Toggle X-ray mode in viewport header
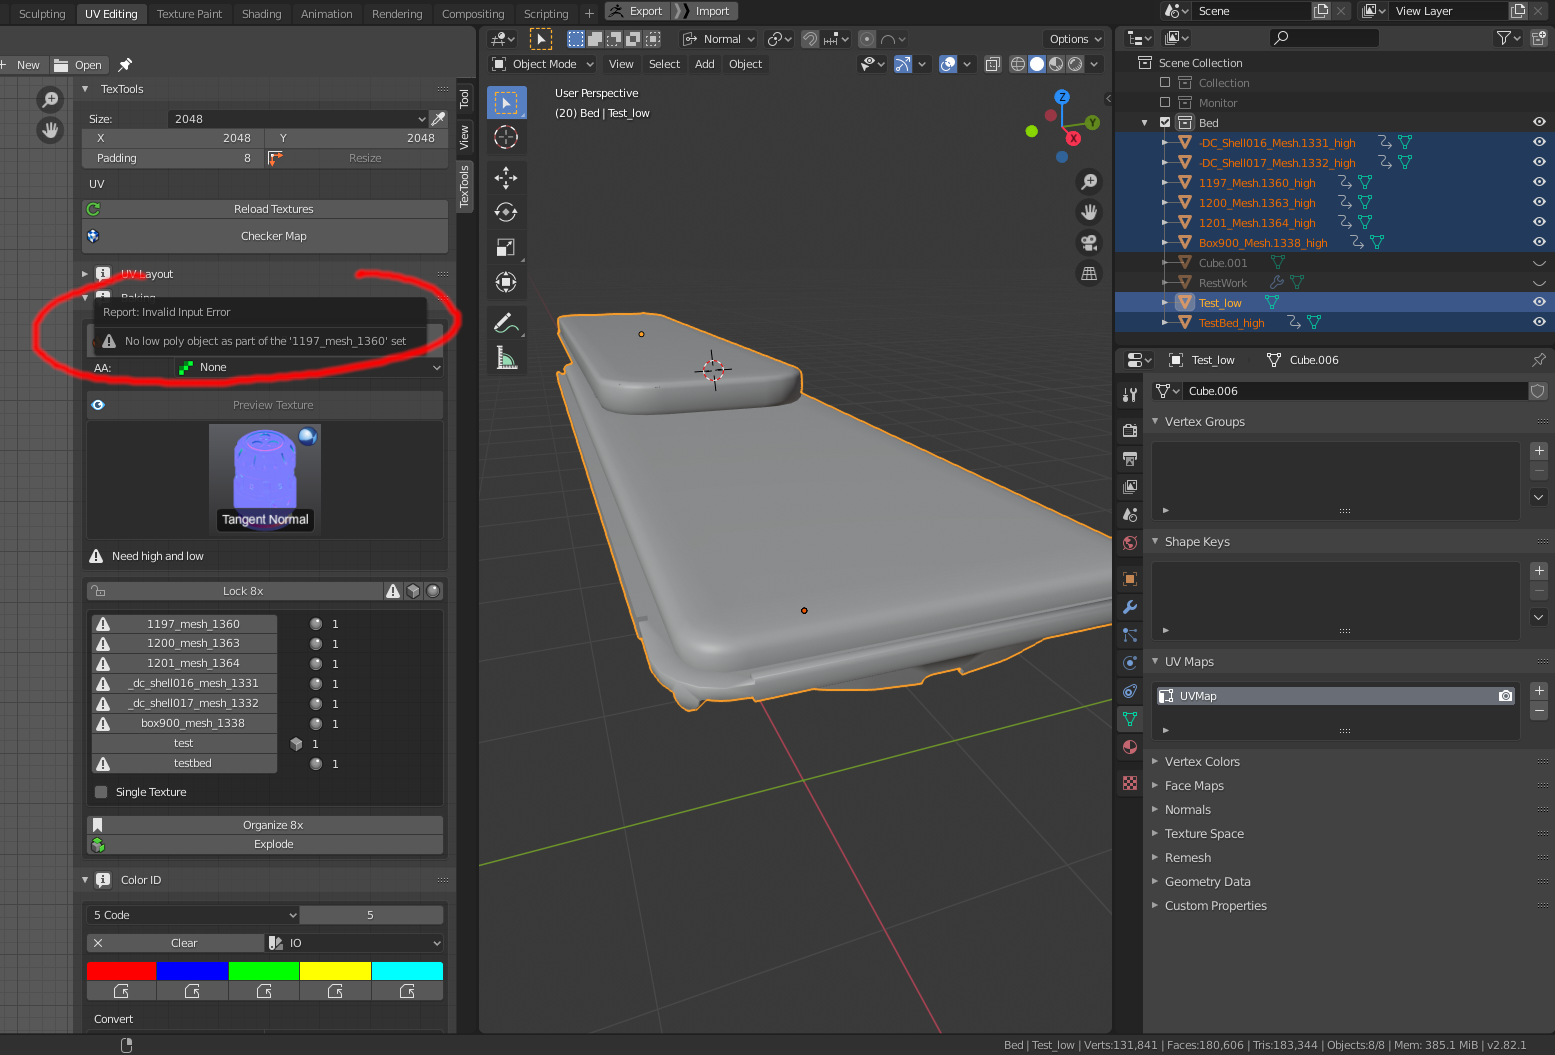The width and height of the screenshot is (1555, 1055). [x=992, y=64]
